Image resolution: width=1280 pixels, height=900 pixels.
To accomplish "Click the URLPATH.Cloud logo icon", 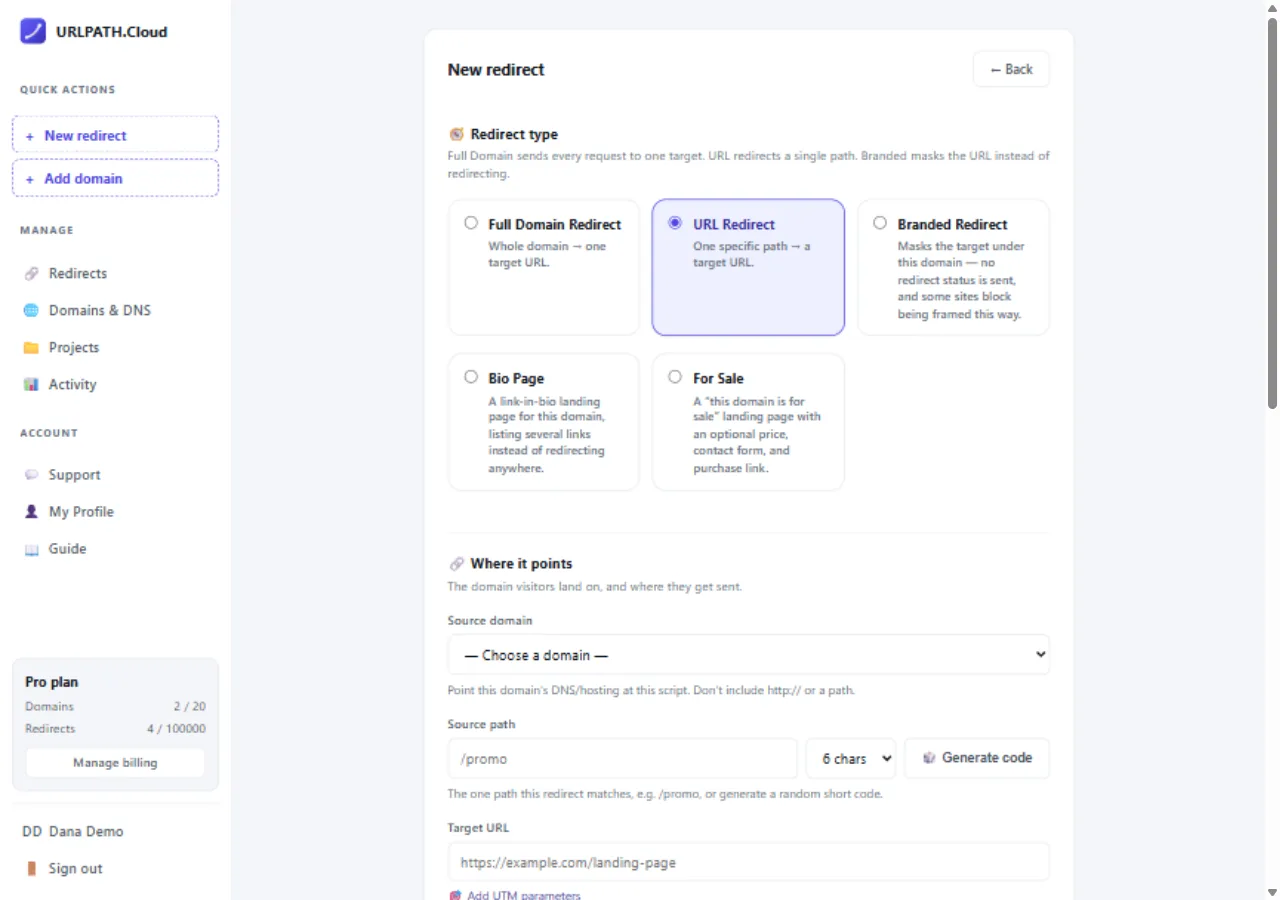I will click(33, 31).
